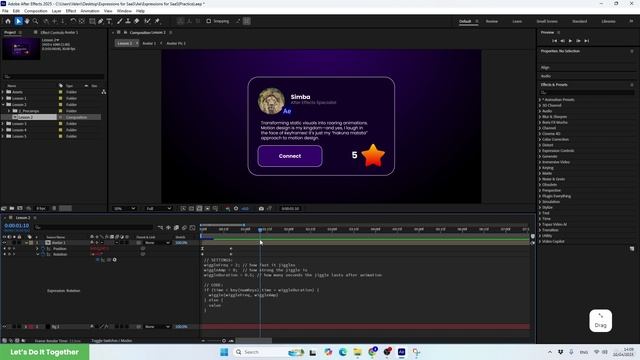
Task: Play the preview
Action: click(570, 41)
